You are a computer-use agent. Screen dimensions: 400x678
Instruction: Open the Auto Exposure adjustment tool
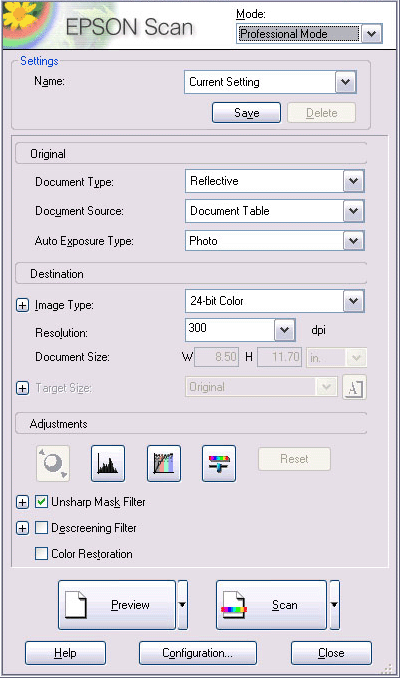53,463
